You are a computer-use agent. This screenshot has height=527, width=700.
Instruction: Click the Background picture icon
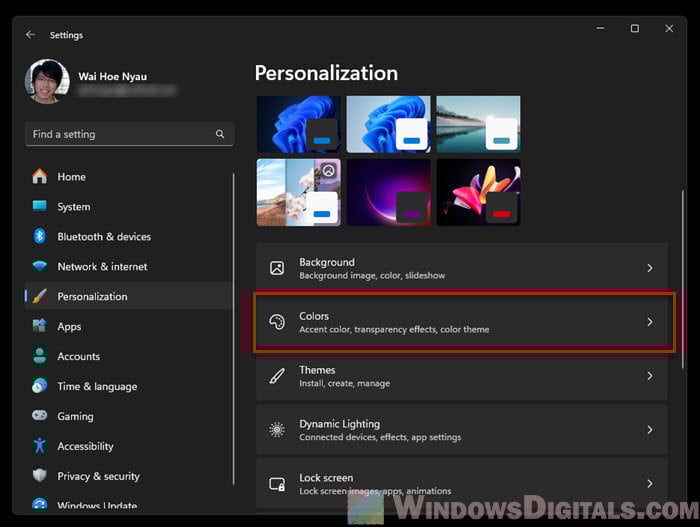tap(277, 268)
